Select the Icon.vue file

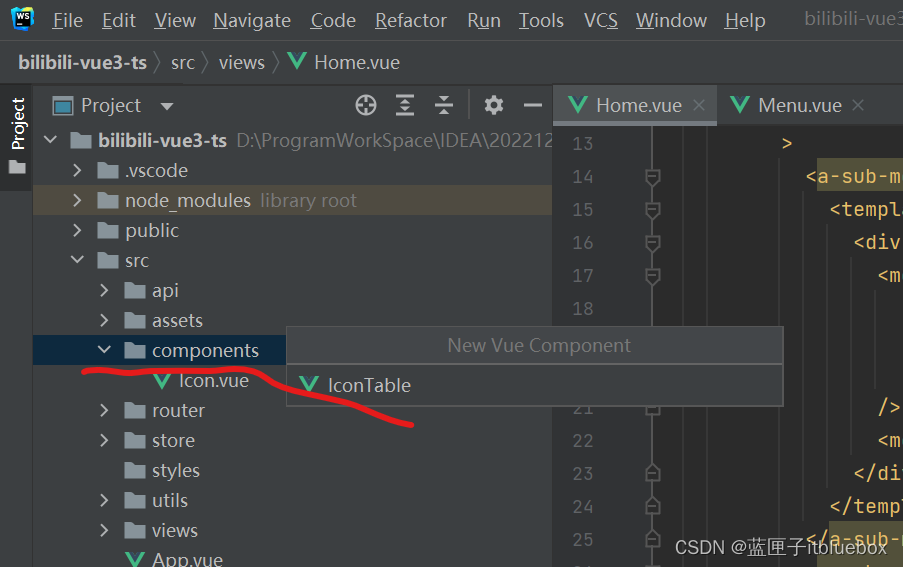coord(213,381)
